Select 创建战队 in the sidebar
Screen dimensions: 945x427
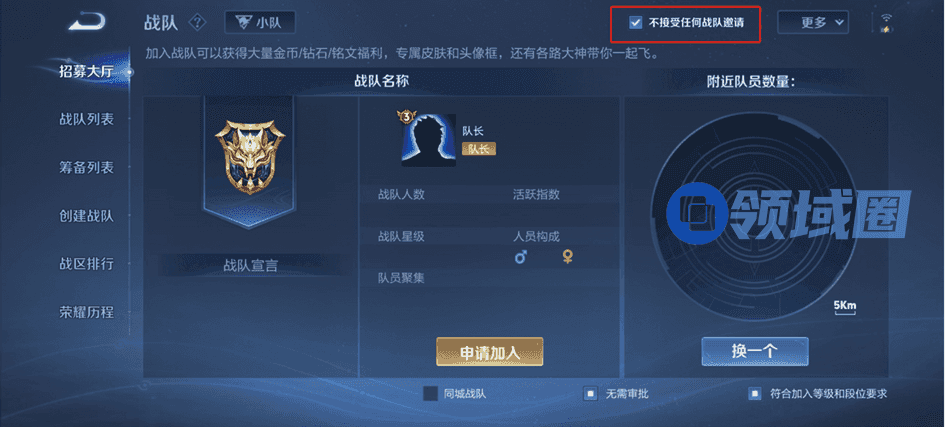click(86, 216)
